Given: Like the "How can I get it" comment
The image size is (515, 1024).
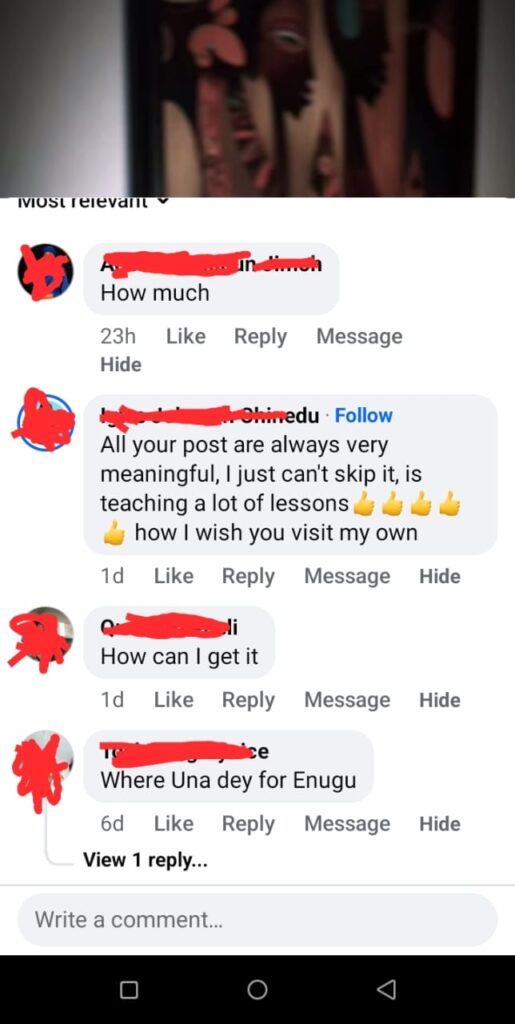Looking at the screenshot, I should [x=174, y=699].
